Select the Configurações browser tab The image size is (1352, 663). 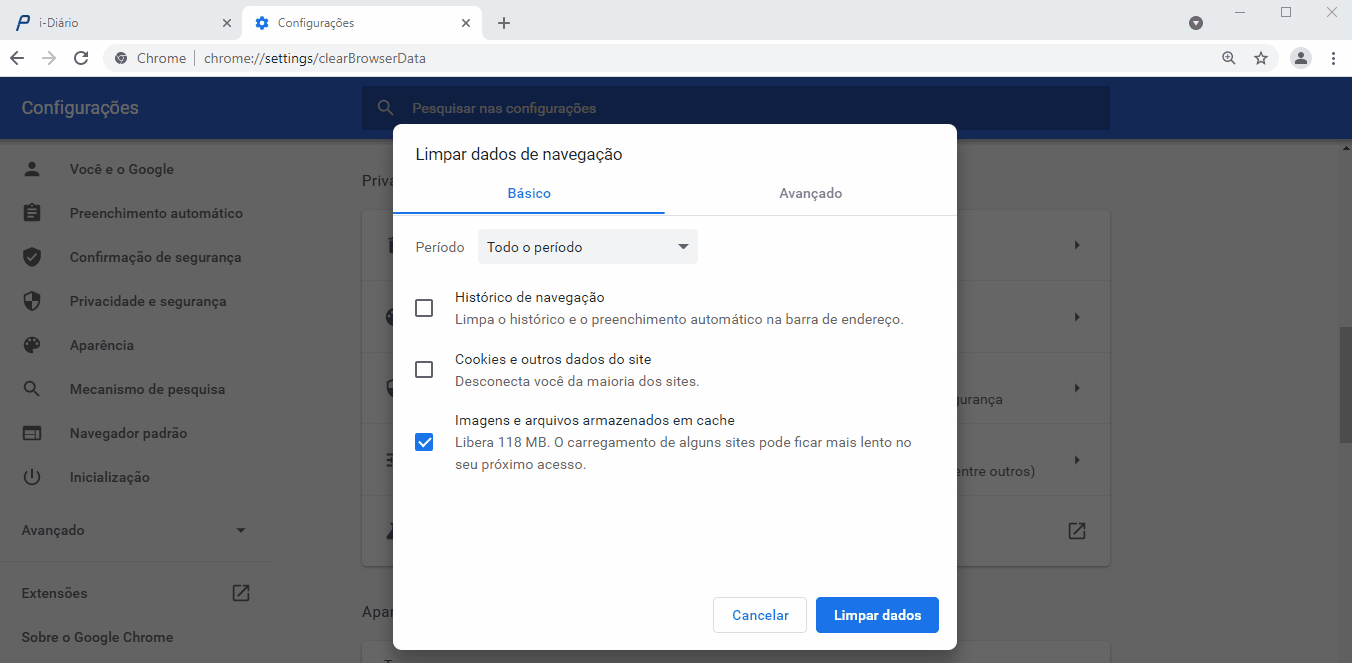[362, 23]
